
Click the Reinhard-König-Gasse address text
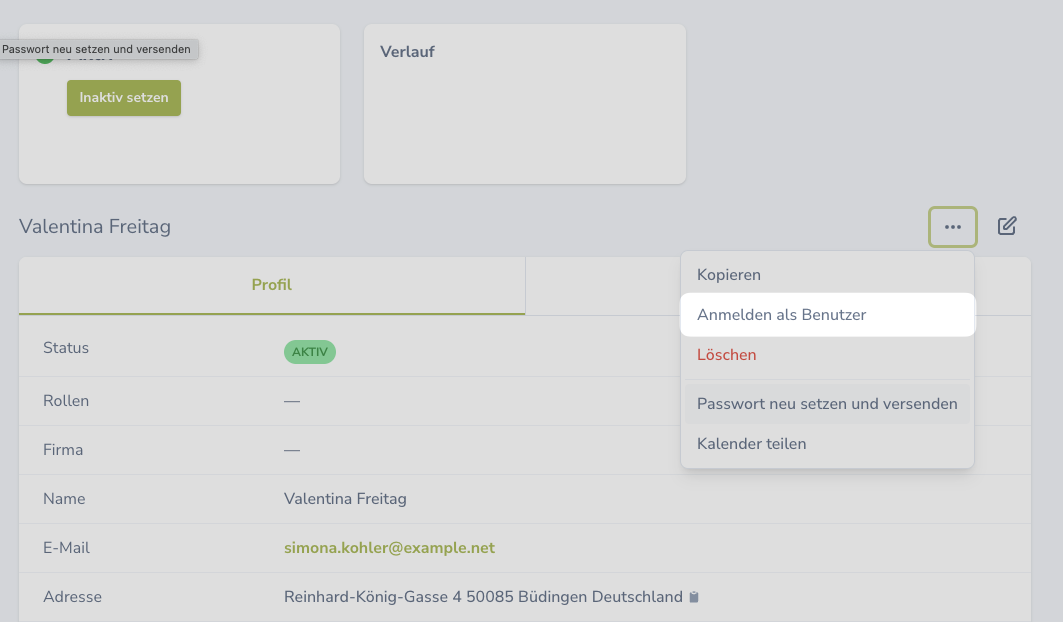click(x=483, y=597)
